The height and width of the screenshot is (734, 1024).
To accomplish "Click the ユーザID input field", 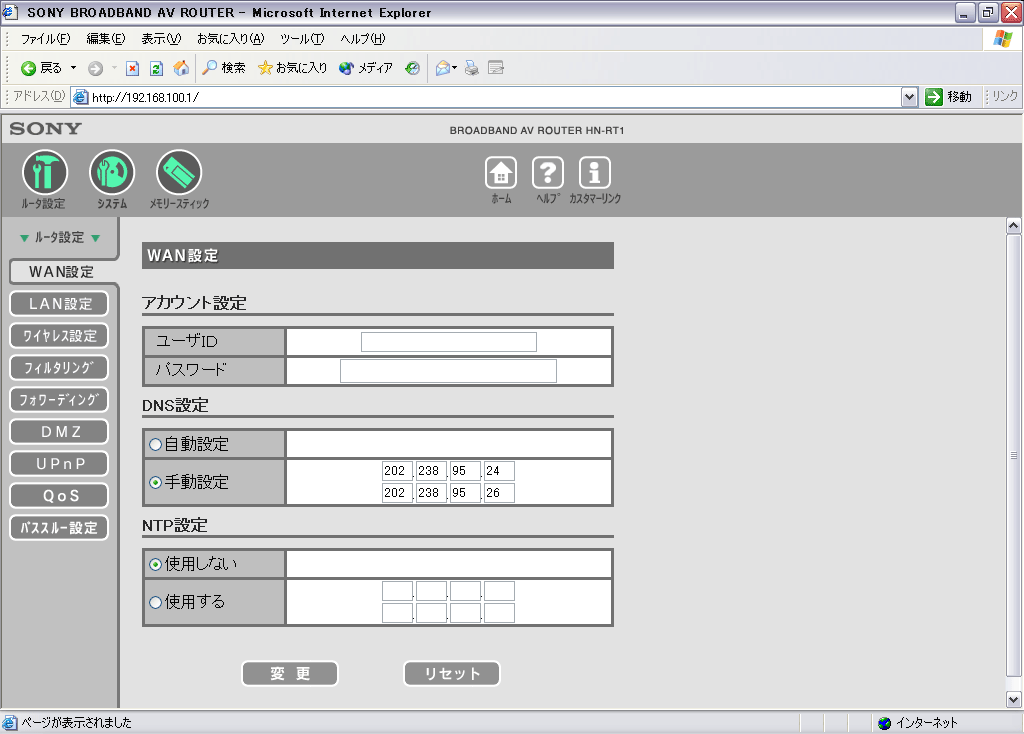I will 449,342.
